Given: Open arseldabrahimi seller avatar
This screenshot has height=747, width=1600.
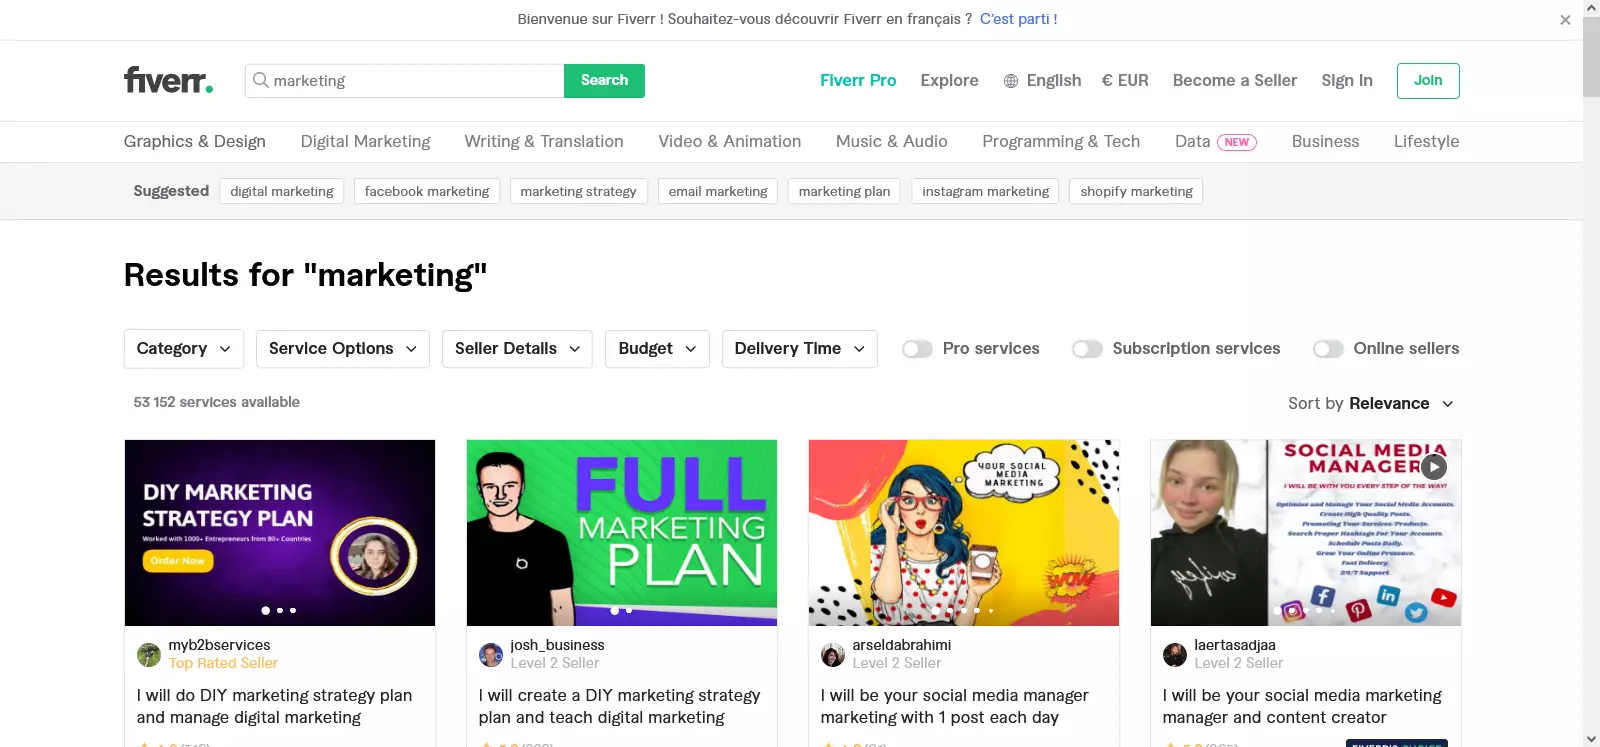Looking at the screenshot, I should click(x=833, y=655).
